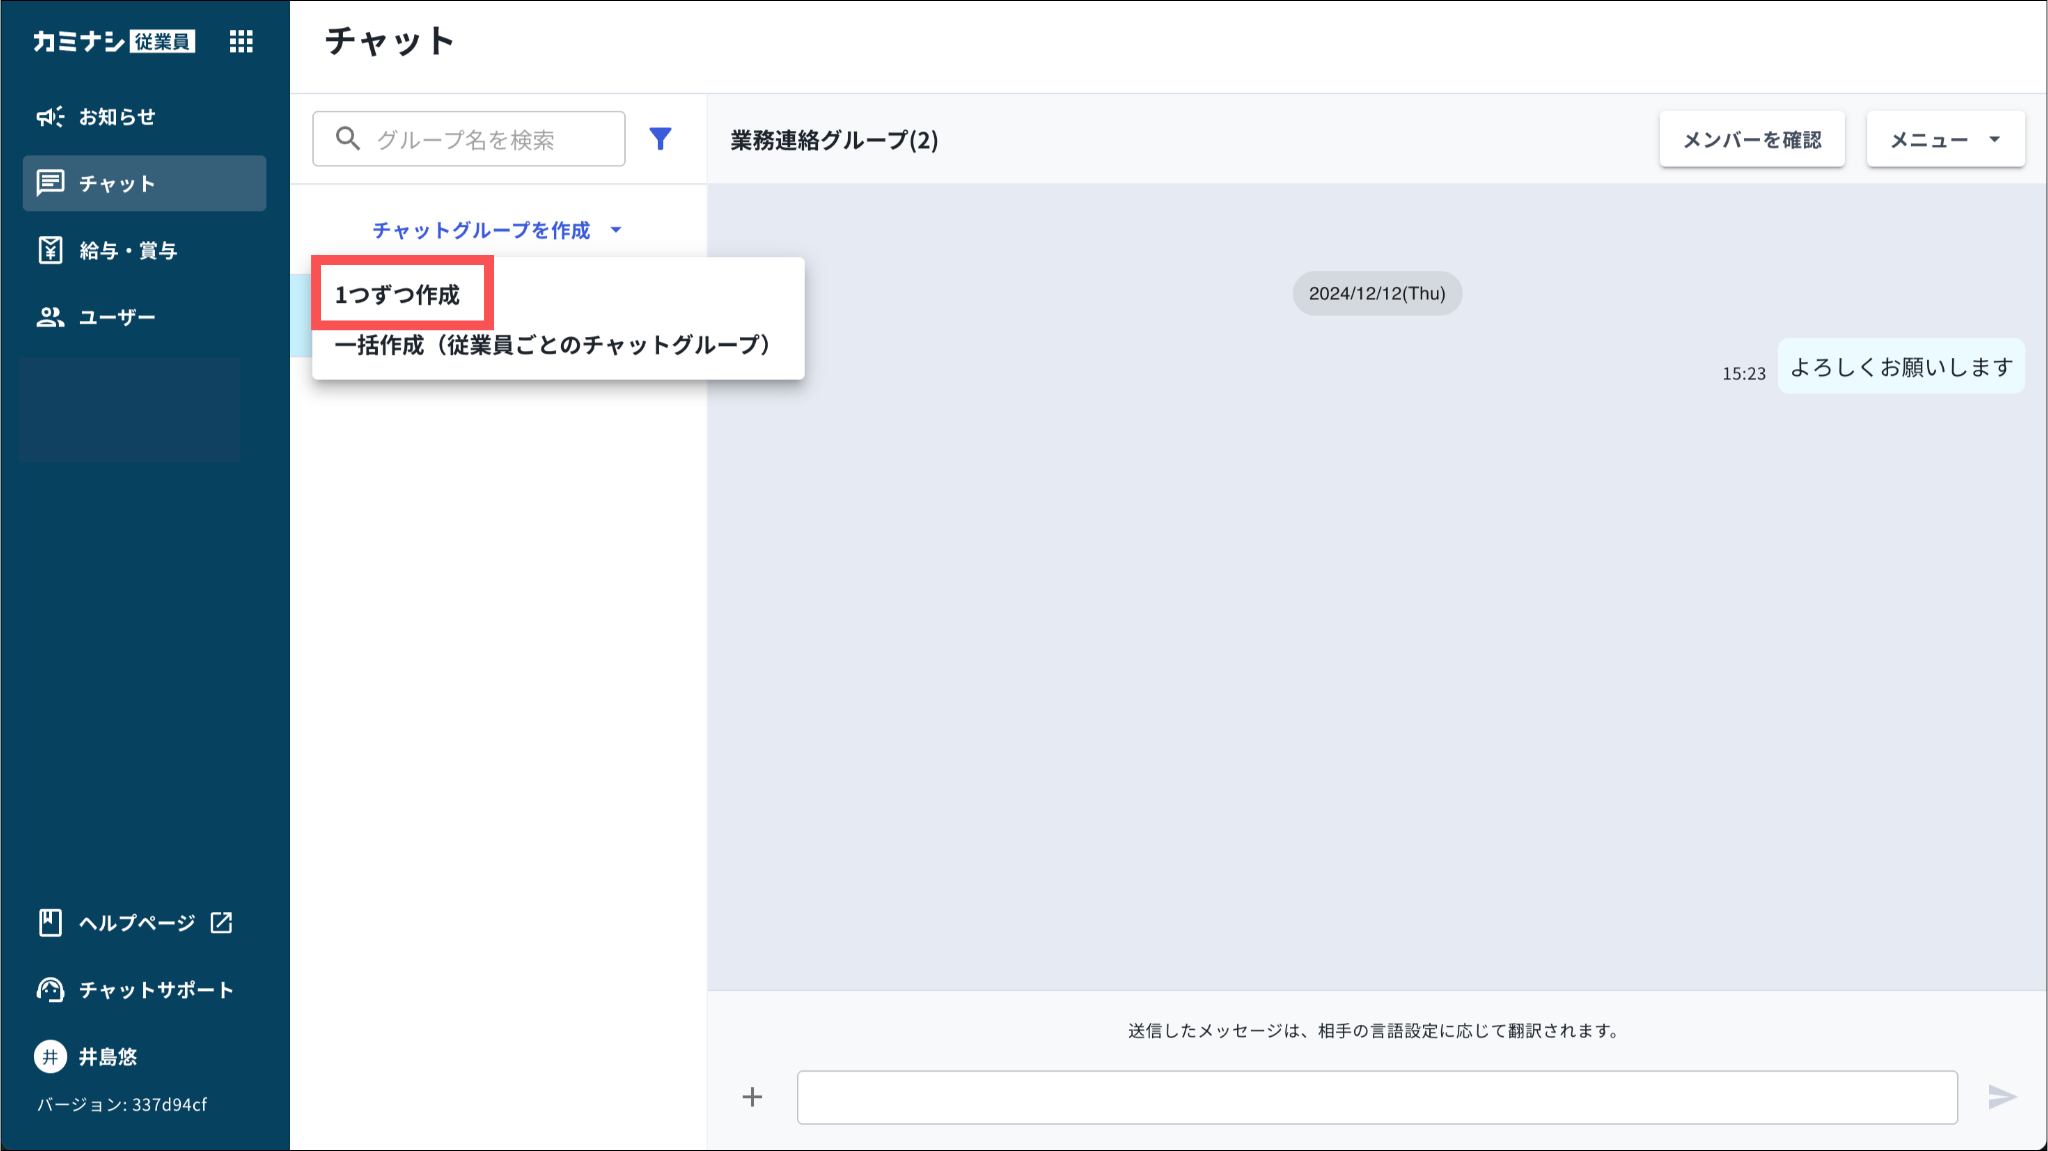Open ユーザー users section
This screenshot has width=2048, height=1151.
click(x=117, y=317)
